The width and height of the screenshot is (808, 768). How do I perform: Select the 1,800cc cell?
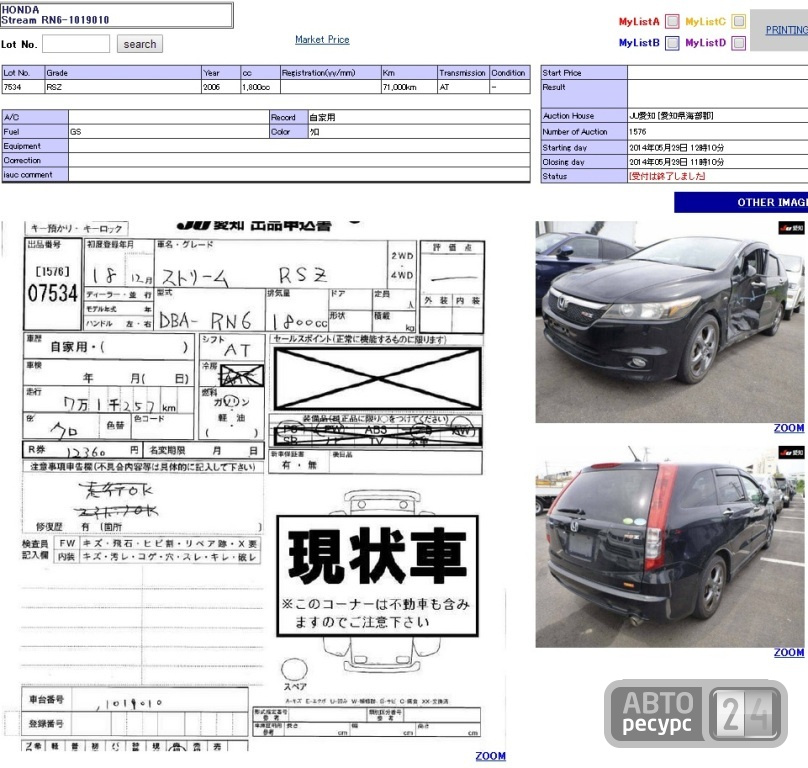[260, 87]
